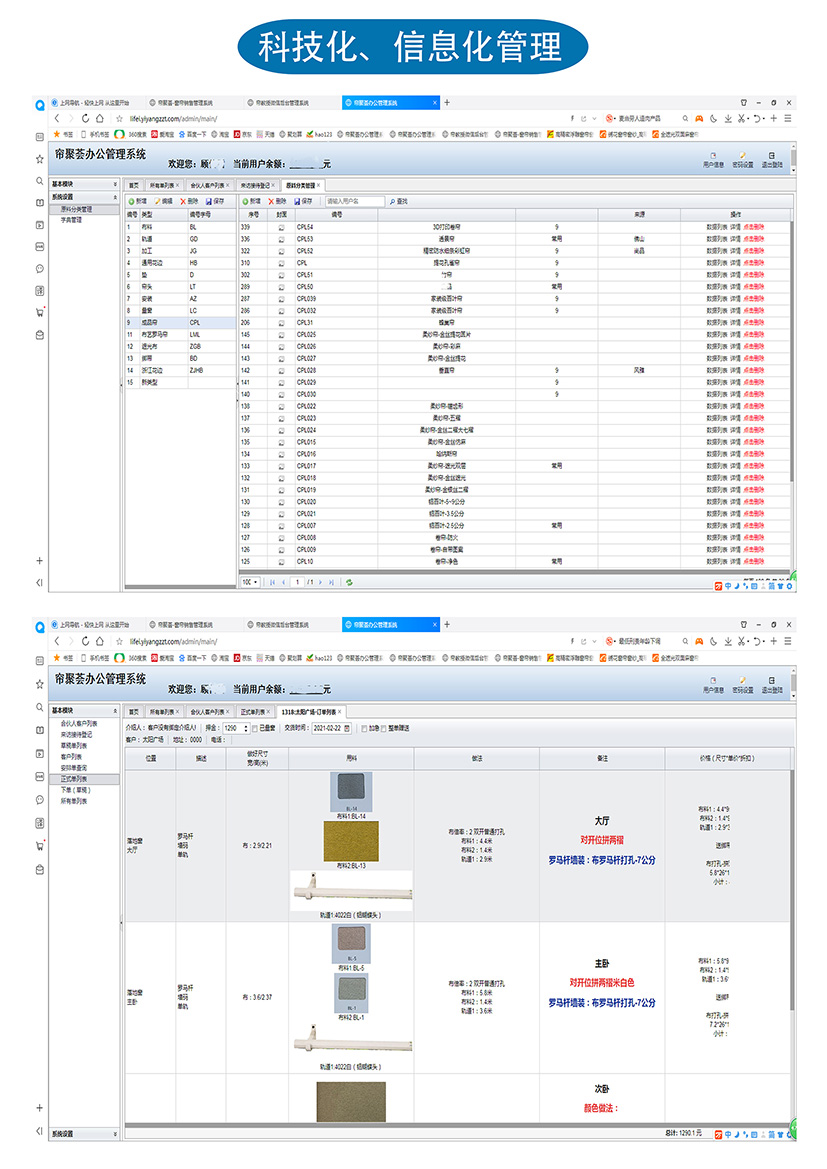This screenshot has width=827, height=1169.
Task: Click 保存 disk icon in left type panel
Action: [x=207, y=201]
